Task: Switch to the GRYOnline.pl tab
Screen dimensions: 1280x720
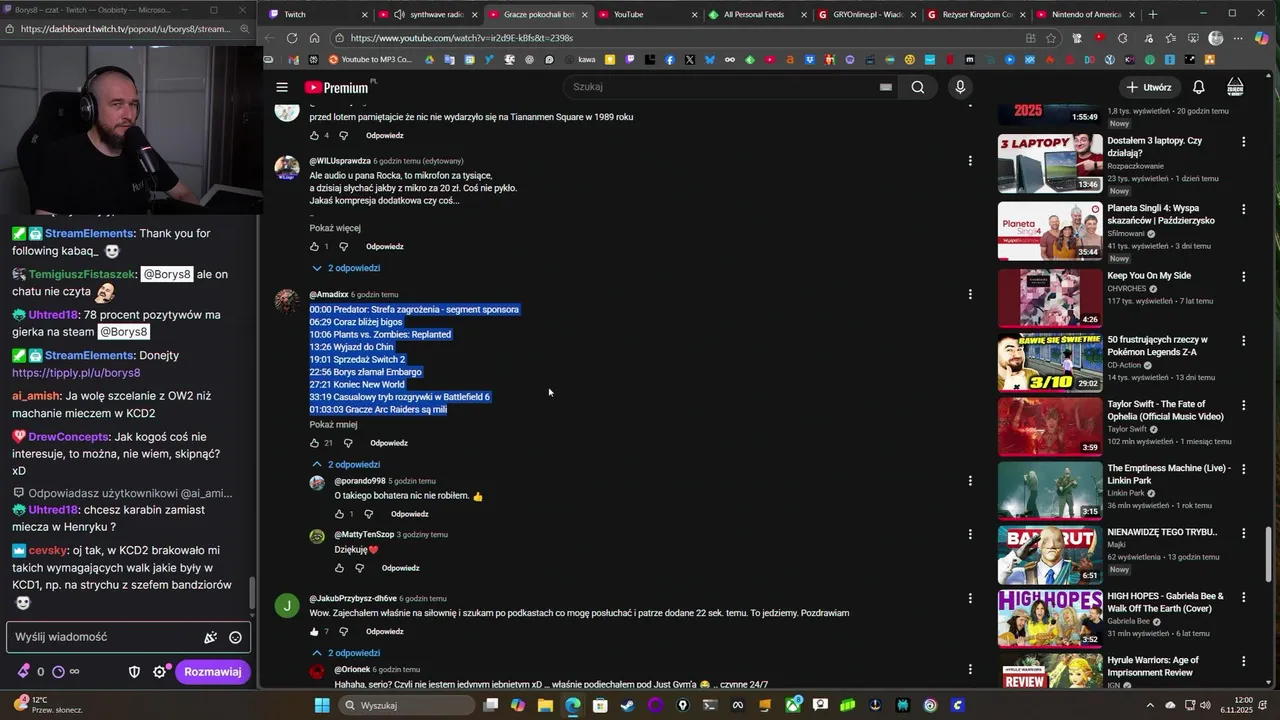Action: point(866,14)
